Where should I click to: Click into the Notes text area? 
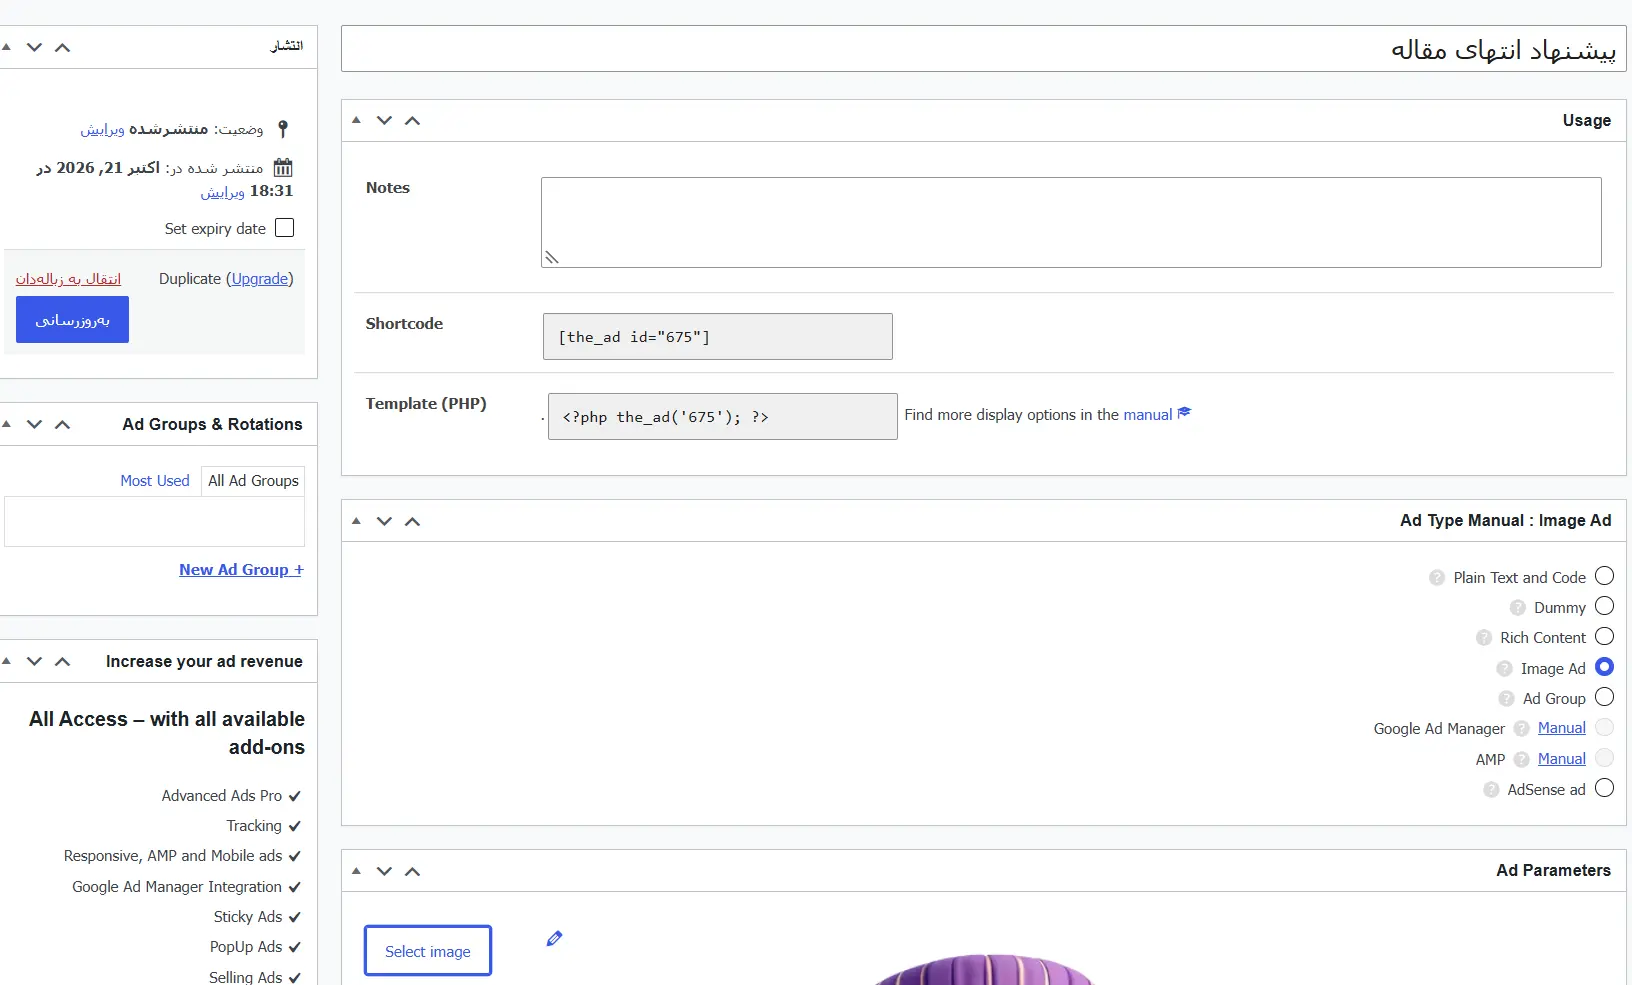coord(1071,222)
